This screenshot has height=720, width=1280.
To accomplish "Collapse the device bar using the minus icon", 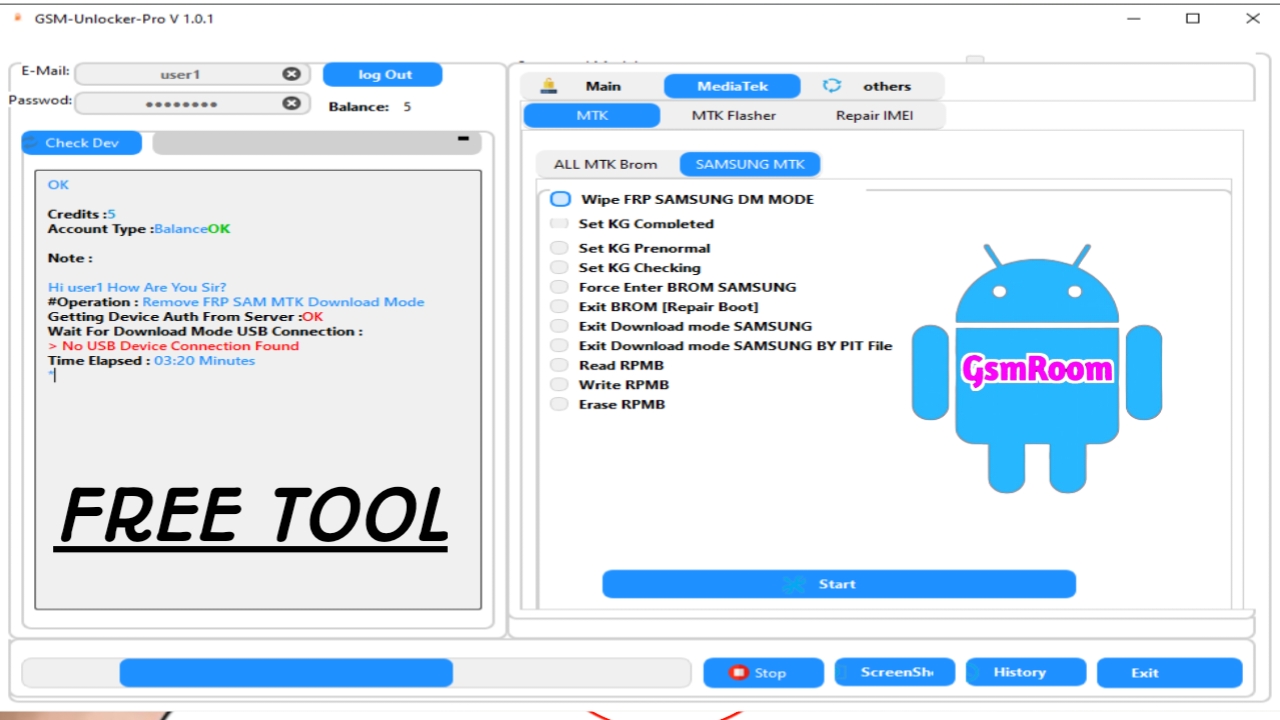I will pos(463,139).
